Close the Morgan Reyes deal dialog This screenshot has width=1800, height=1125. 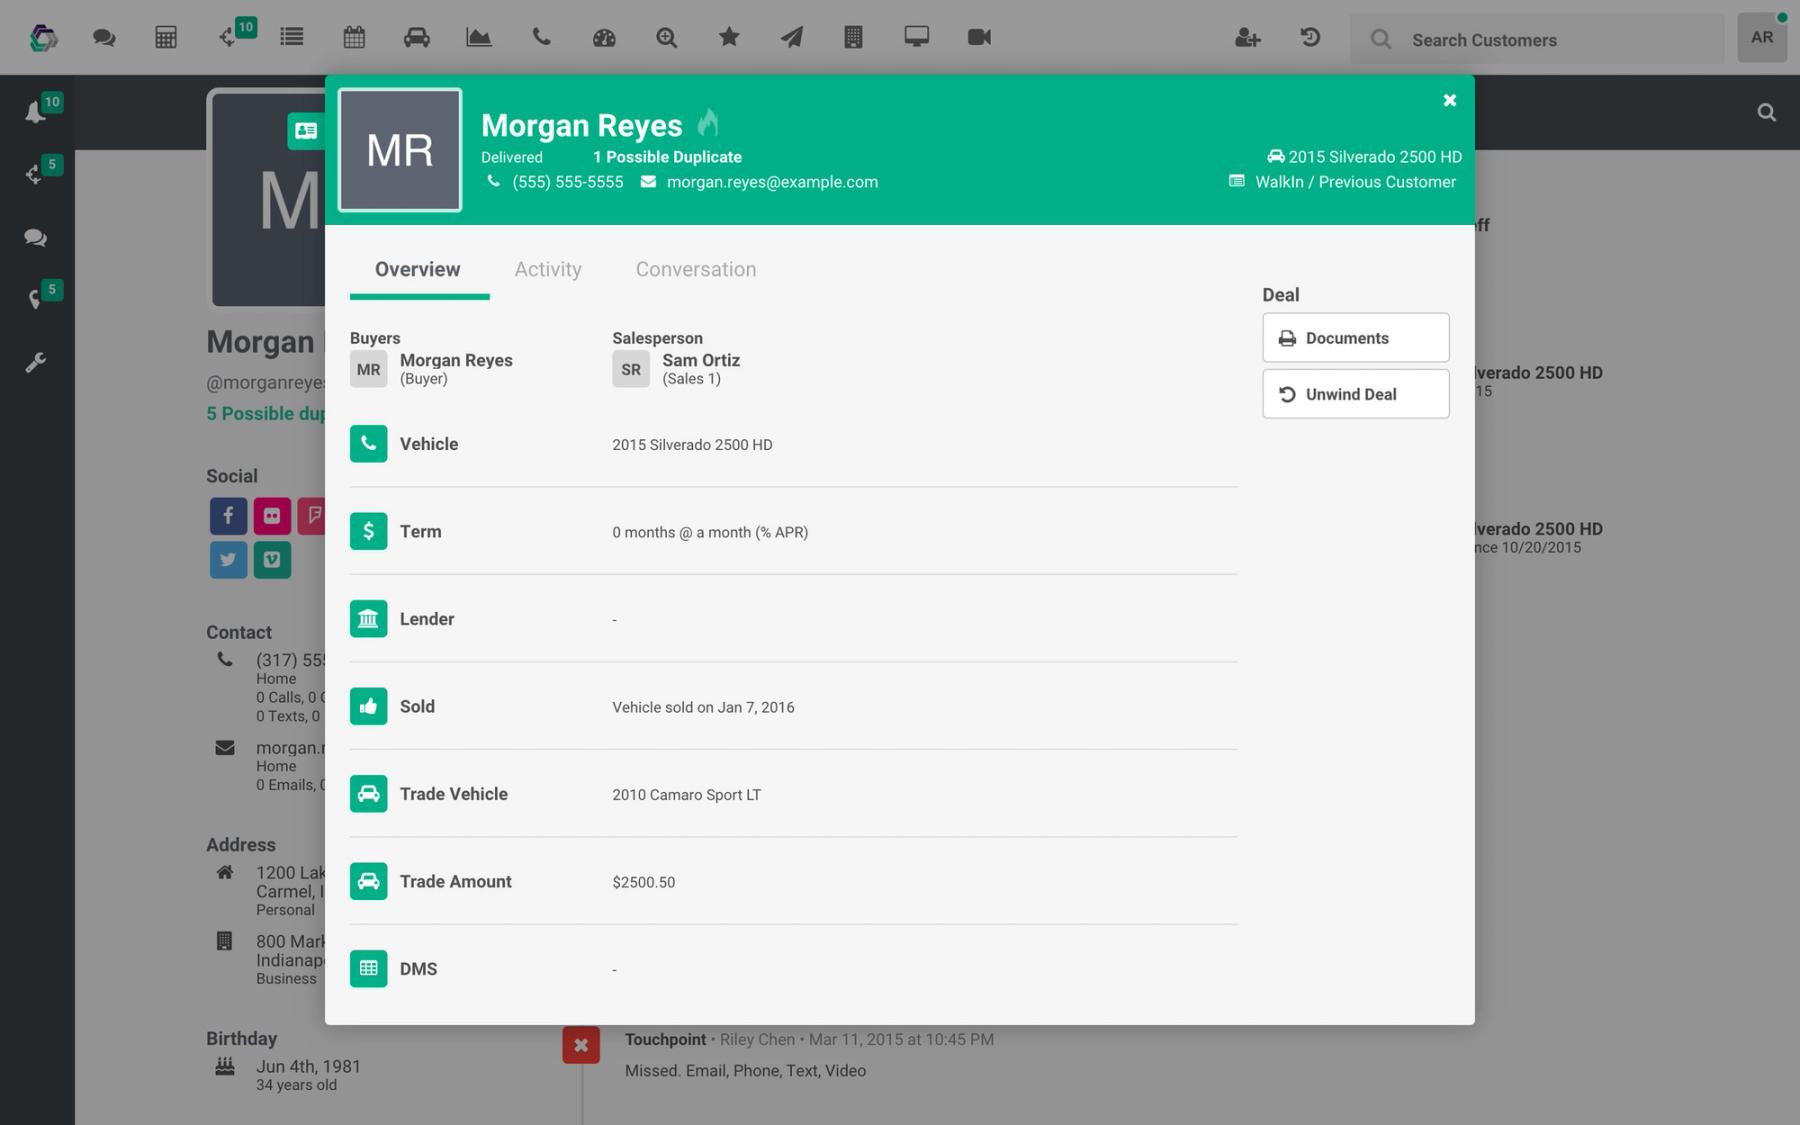(1450, 100)
